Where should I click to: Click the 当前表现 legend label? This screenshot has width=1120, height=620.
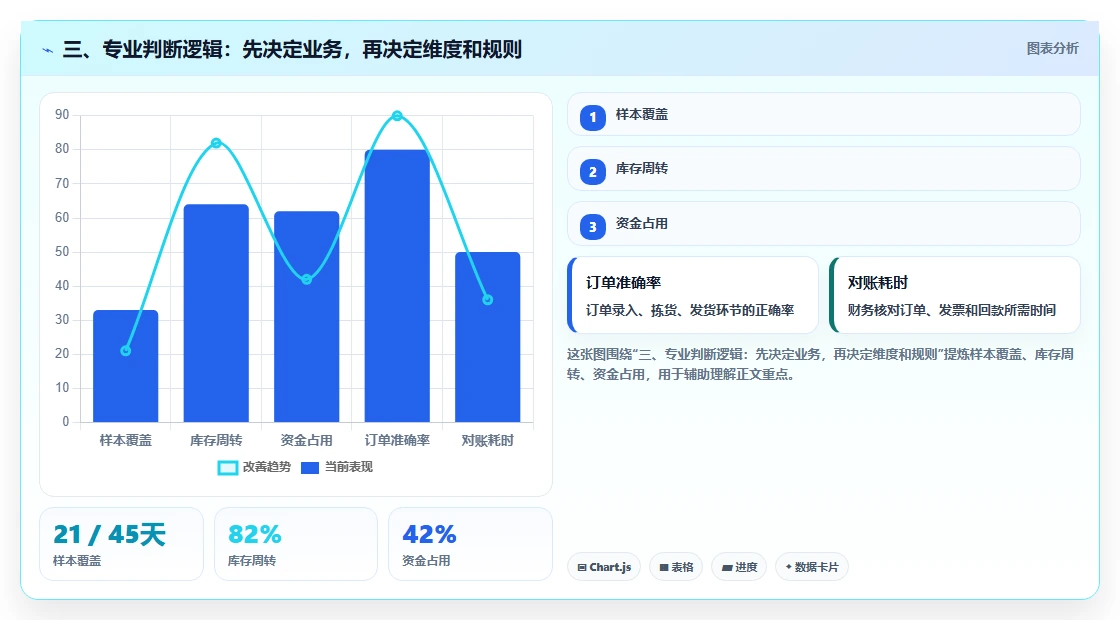(349, 467)
